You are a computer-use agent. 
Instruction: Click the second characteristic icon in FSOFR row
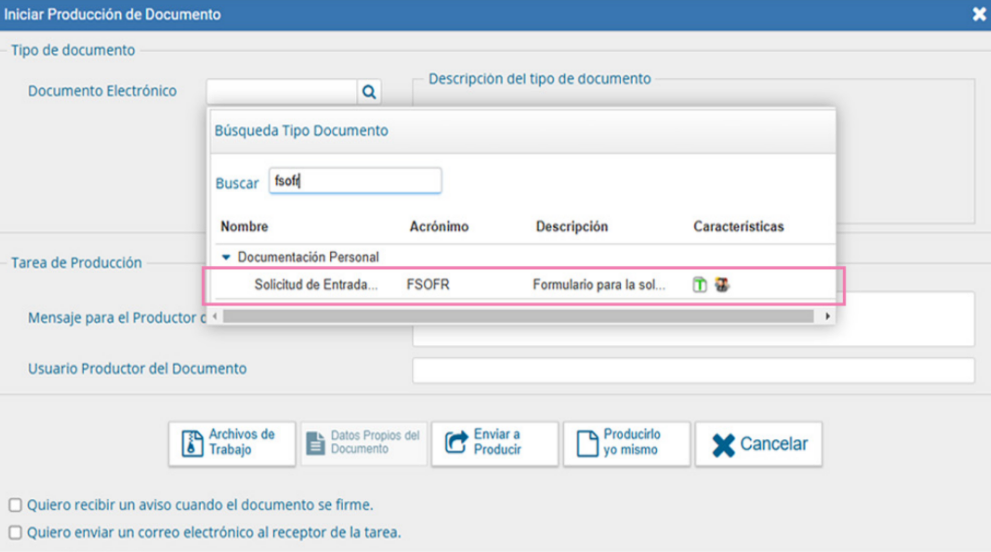722,285
